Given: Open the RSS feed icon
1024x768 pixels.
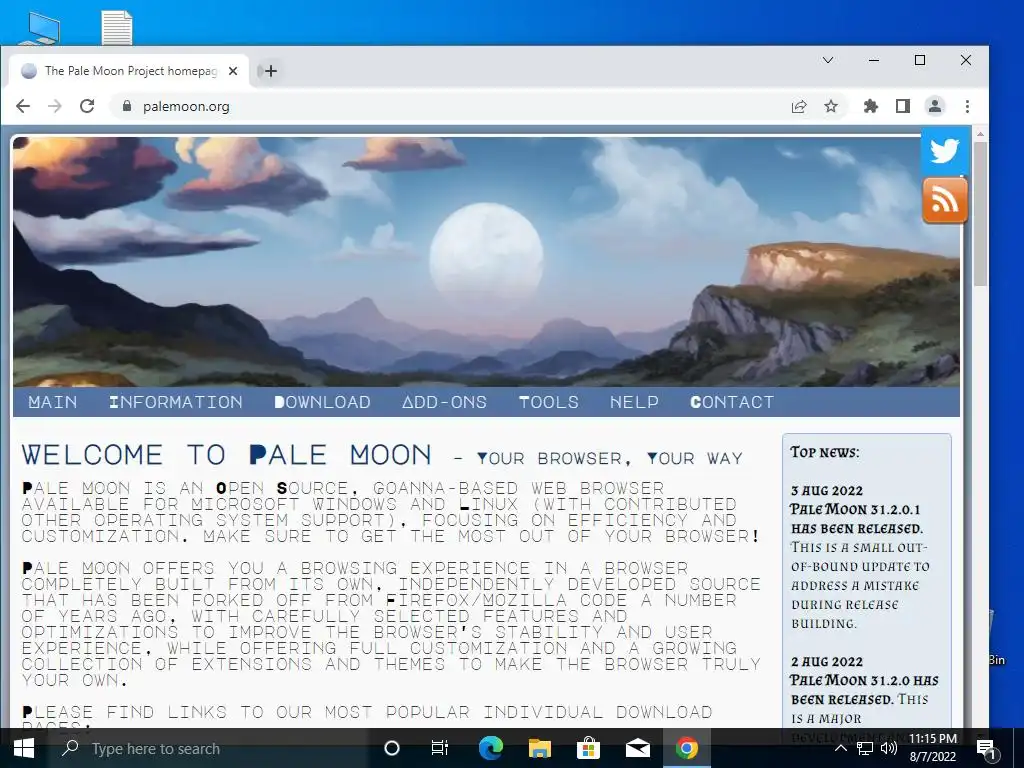Looking at the screenshot, I should (x=944, y=200).
